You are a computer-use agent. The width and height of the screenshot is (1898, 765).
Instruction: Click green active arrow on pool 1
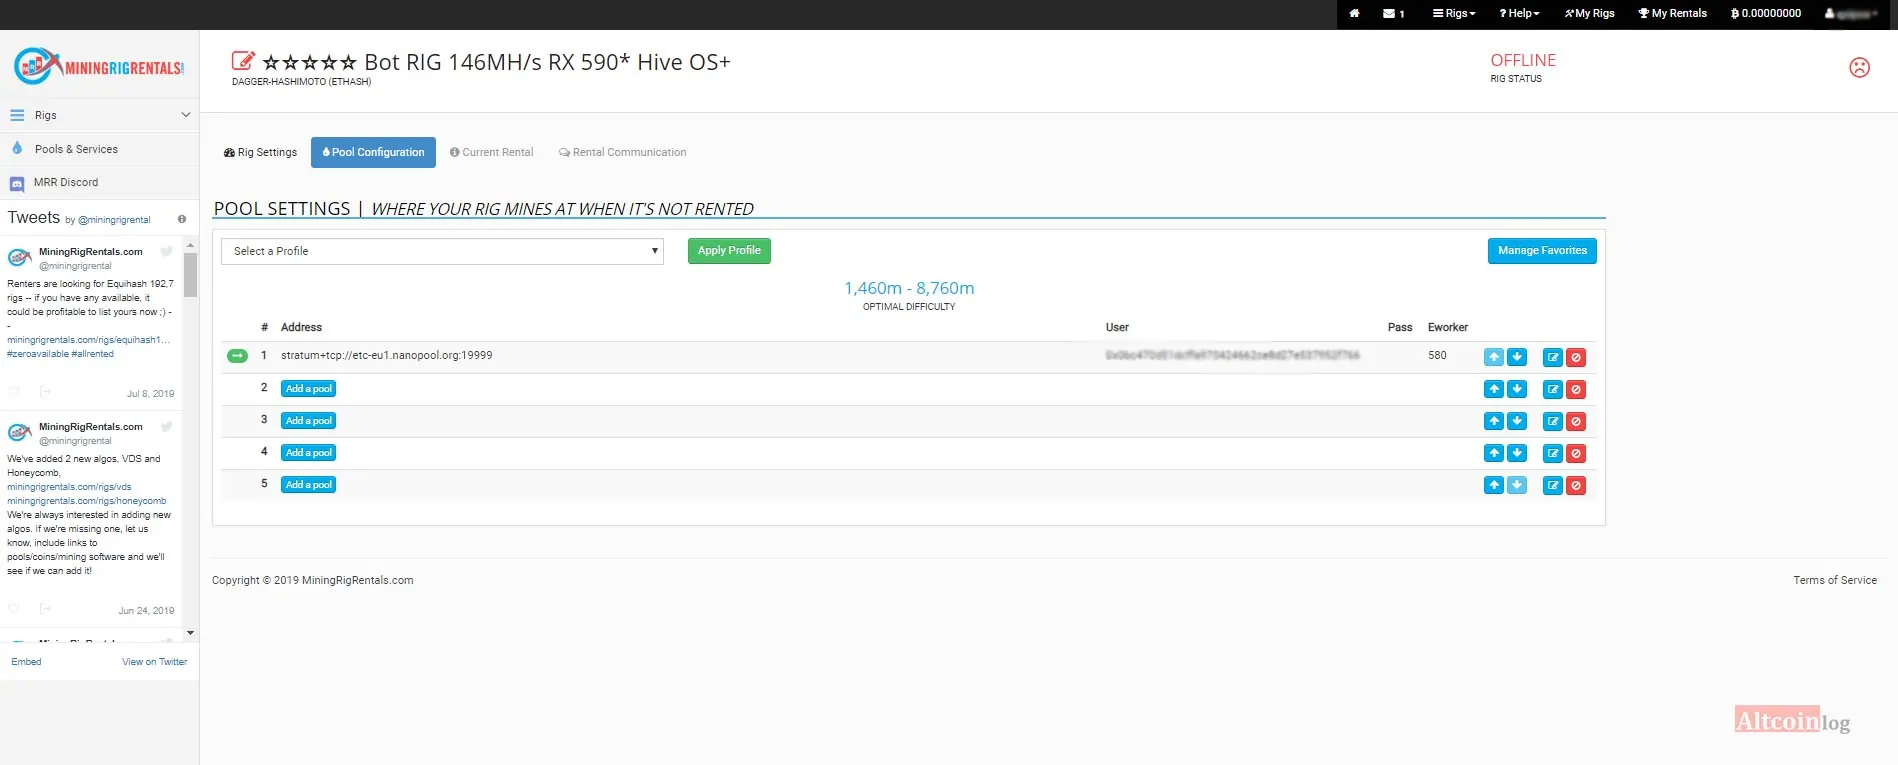click(237, 356)
